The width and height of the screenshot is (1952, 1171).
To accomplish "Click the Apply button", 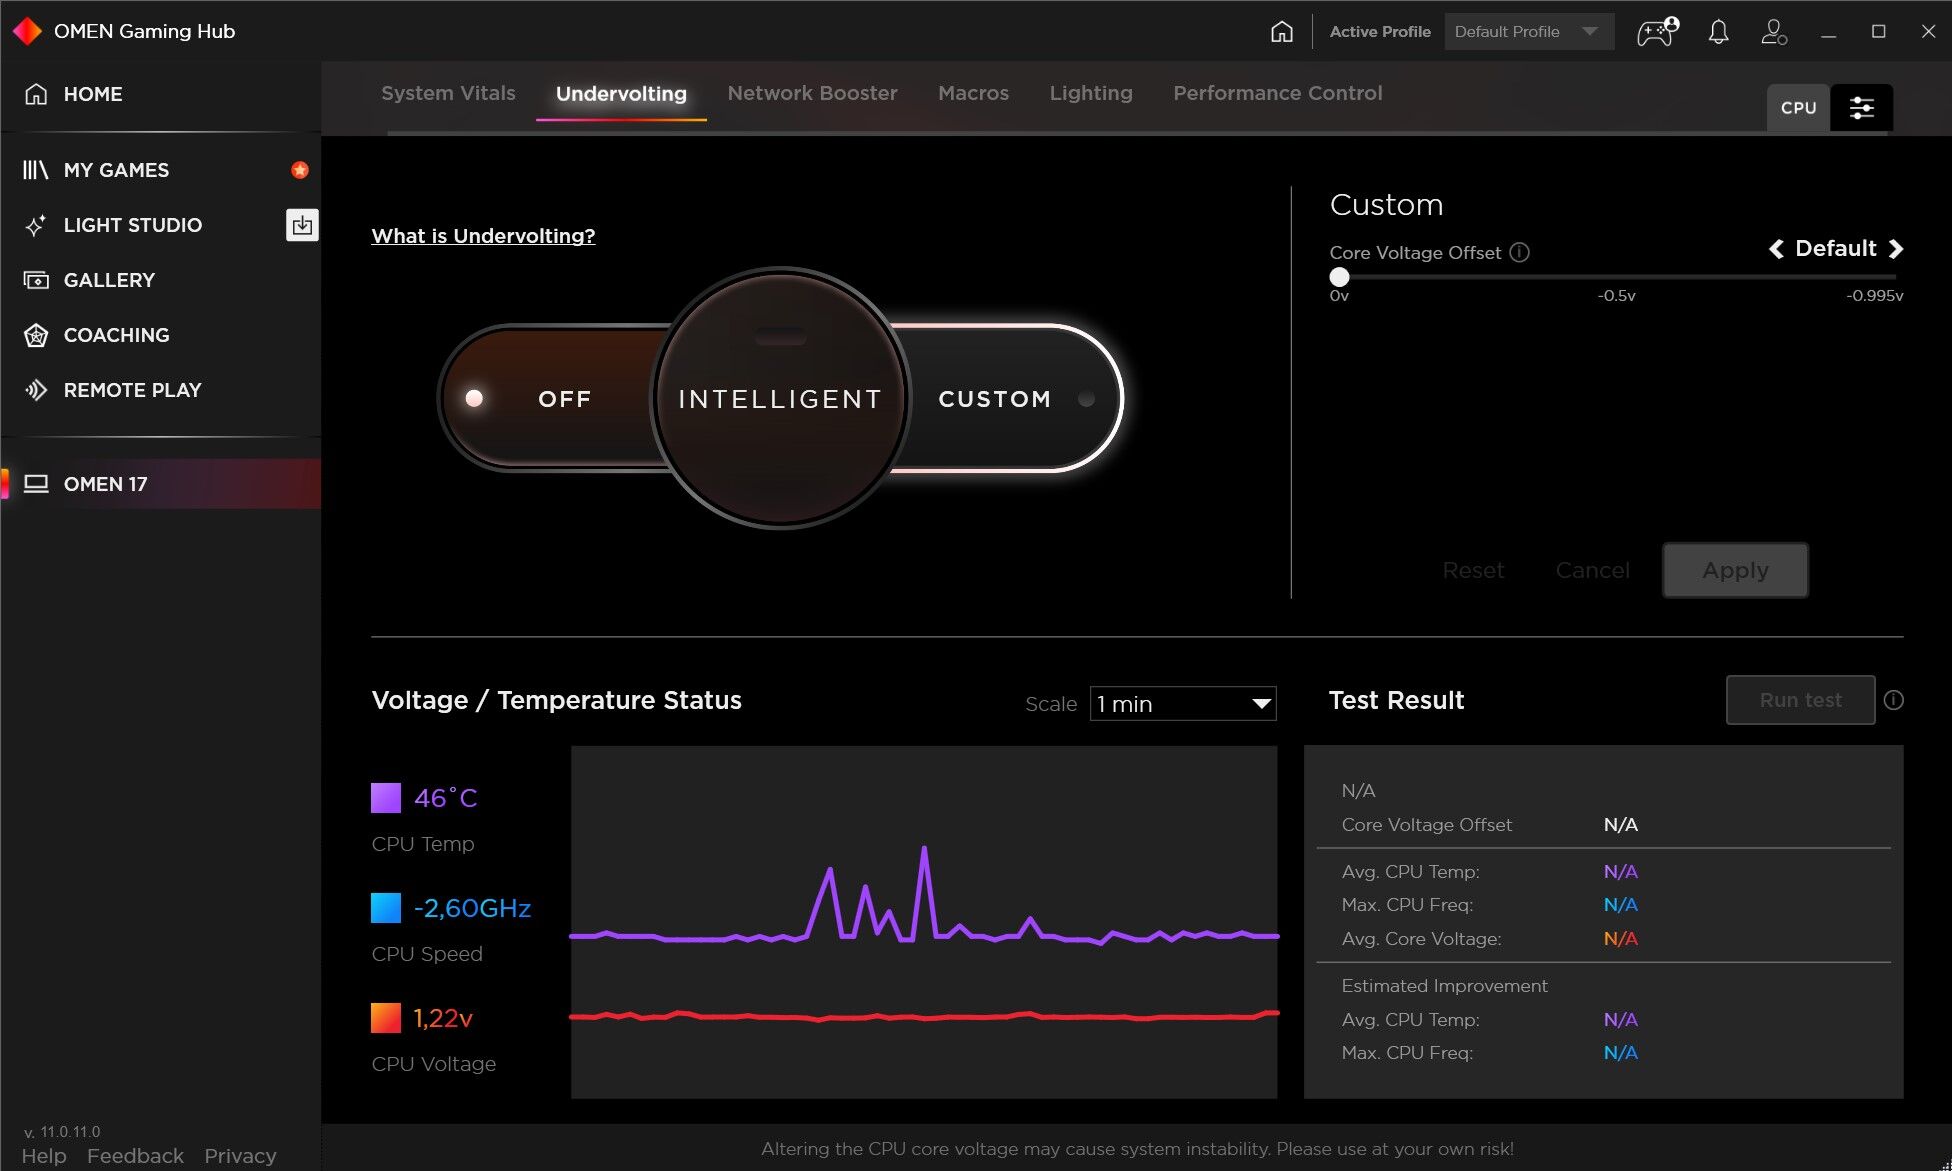I will coord(1735,570).
